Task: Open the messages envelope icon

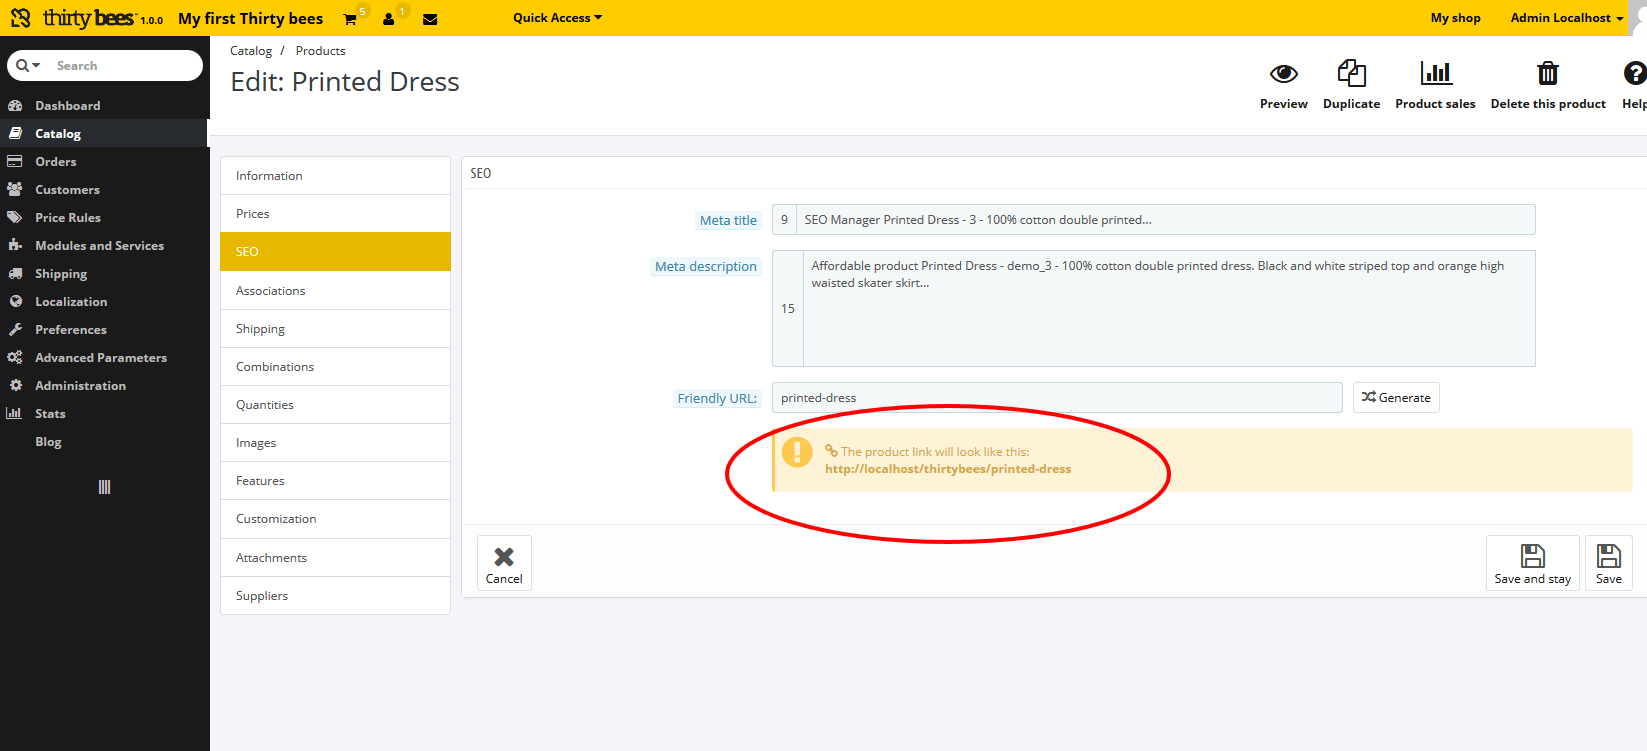Action: (x=430, y=19)
